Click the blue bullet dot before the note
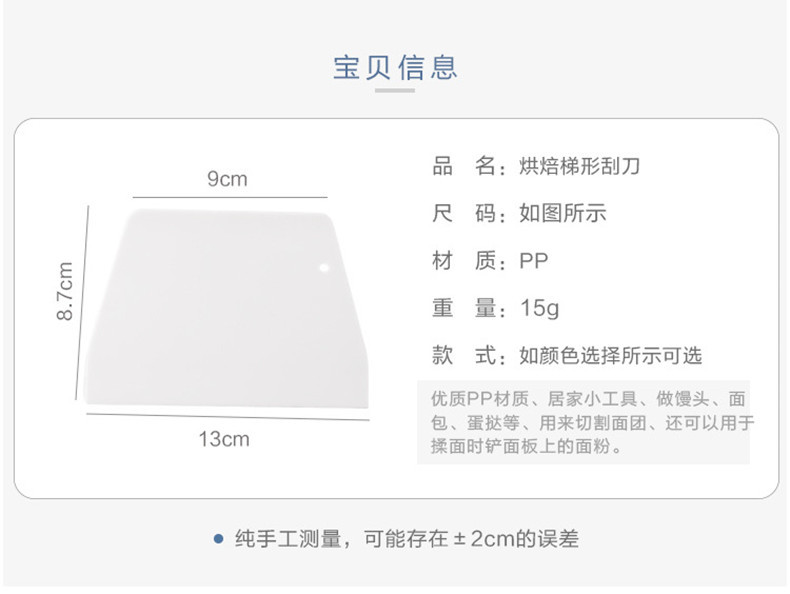 [x=218, y=539]
